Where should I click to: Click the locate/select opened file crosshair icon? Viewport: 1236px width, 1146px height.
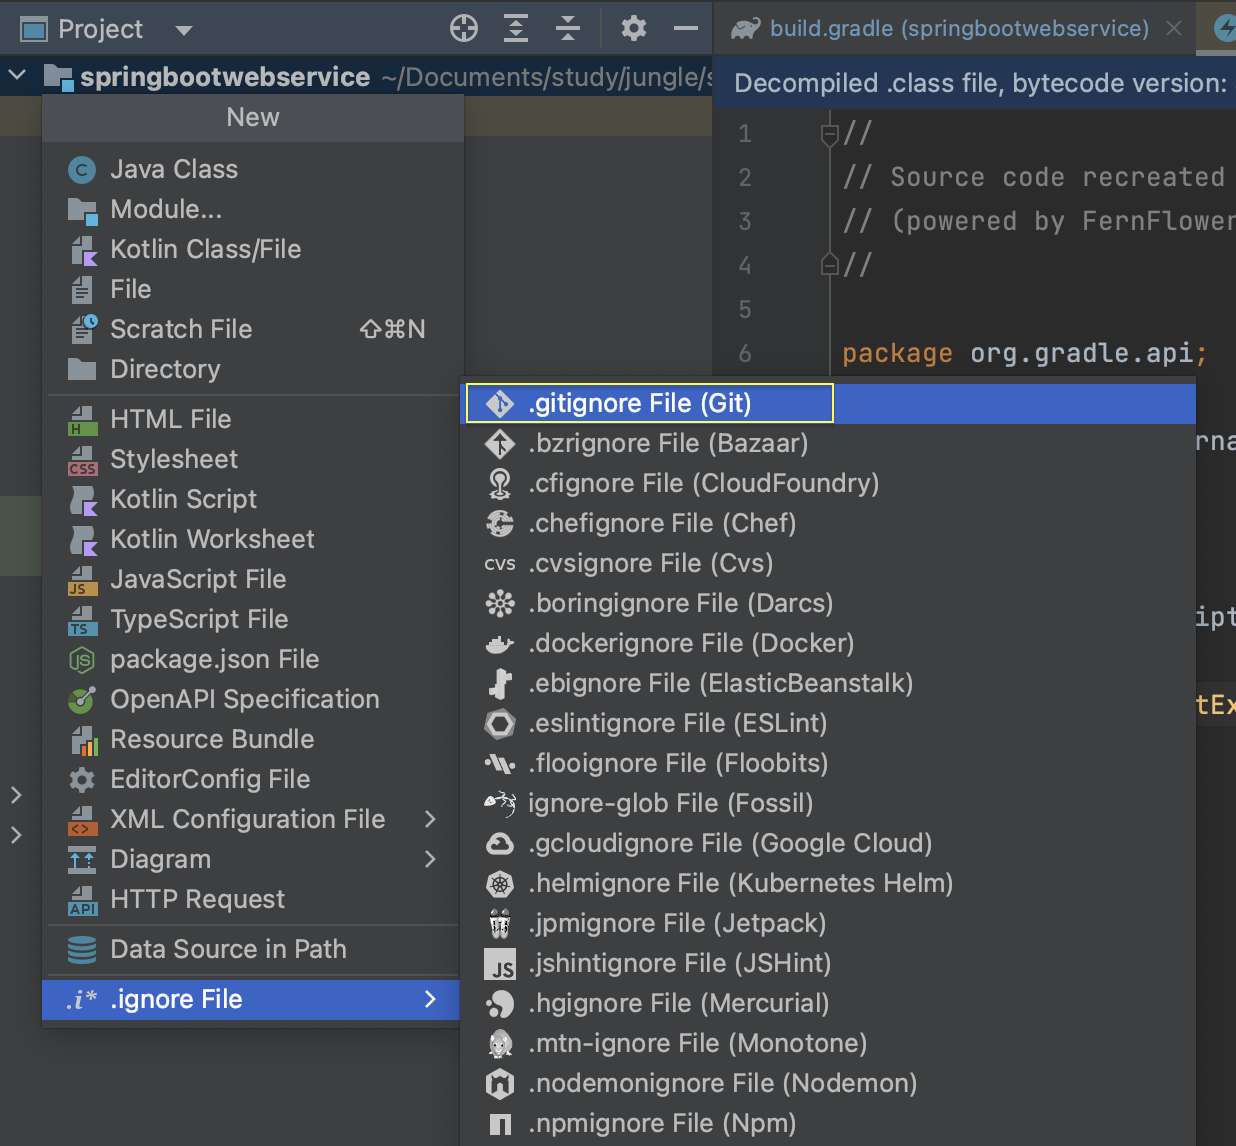[464, 28]
